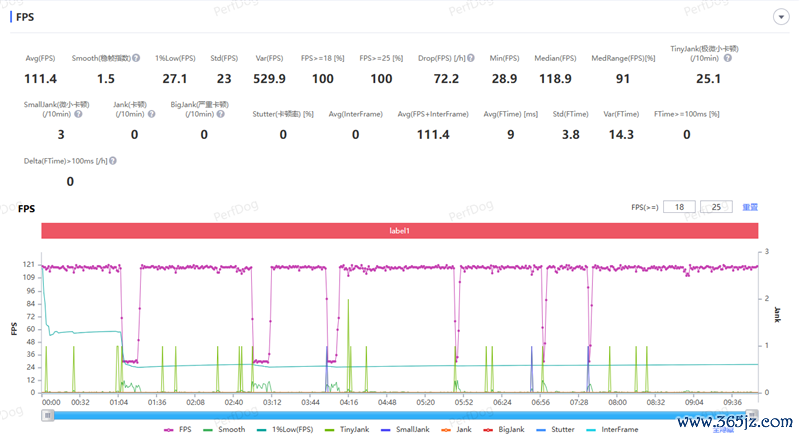Hide the SmallJank series via legend
Viewport: 800px width, 437px height.
click(x=405, y=430)
